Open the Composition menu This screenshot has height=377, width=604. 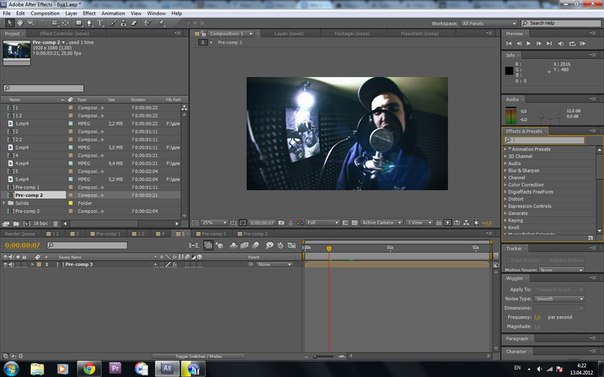click(45, 13)
